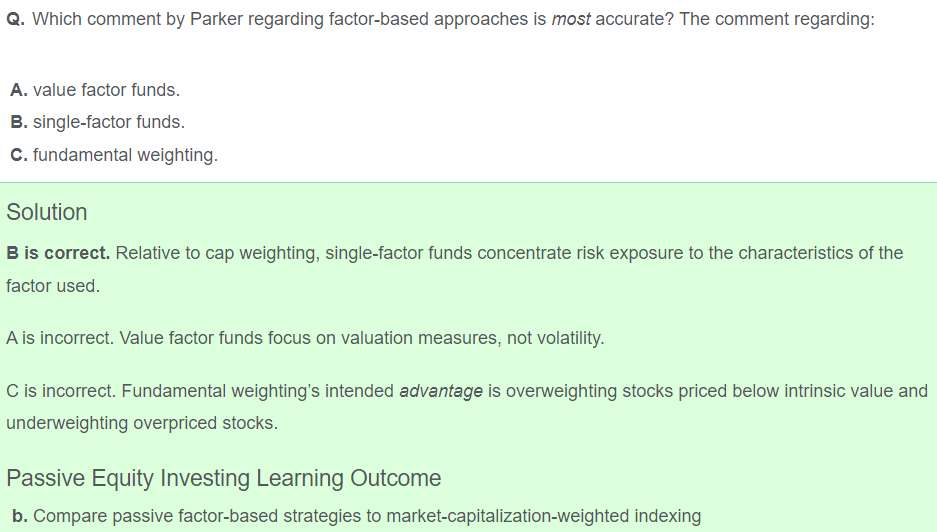Click the 'underweighting overpriced stocks.' line
Viewport: 937px width, 532px height.
tap(141, 423)
